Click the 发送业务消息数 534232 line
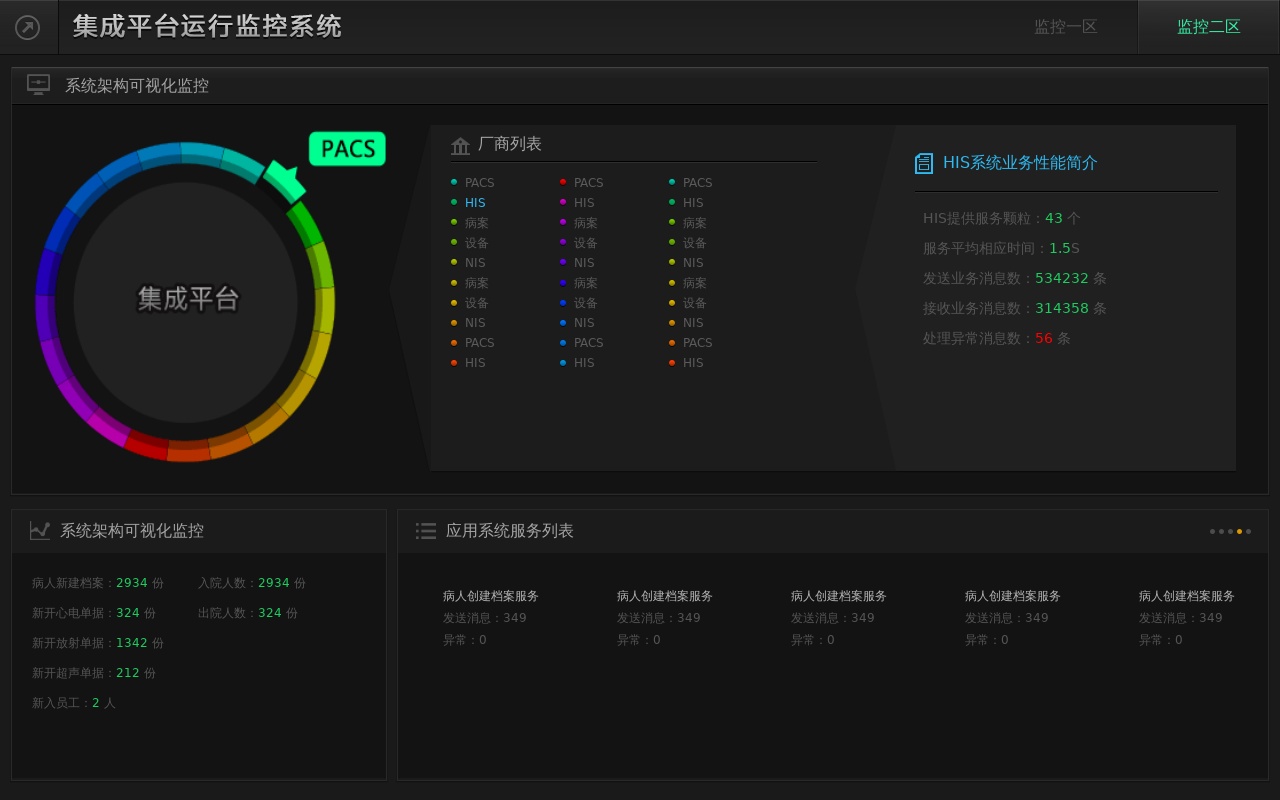 point(1015,278)
